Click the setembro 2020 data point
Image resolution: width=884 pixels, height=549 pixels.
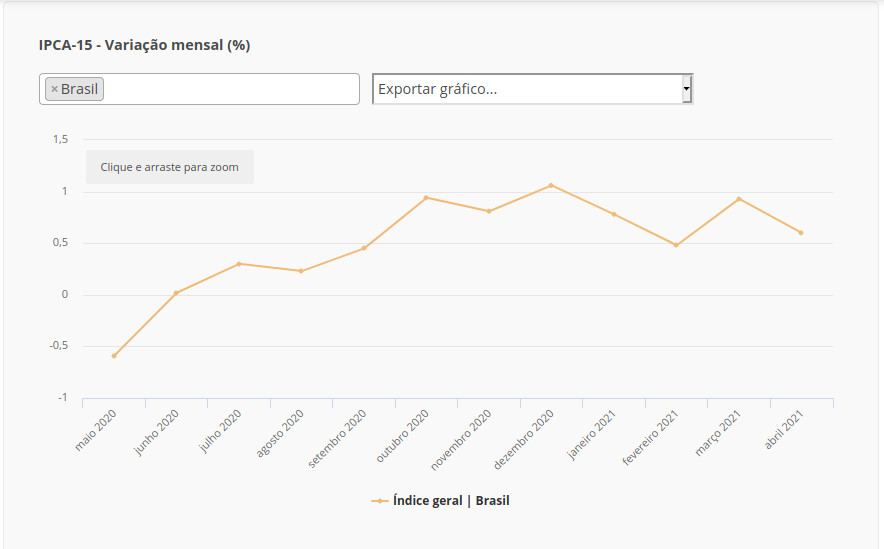point(364,248)
